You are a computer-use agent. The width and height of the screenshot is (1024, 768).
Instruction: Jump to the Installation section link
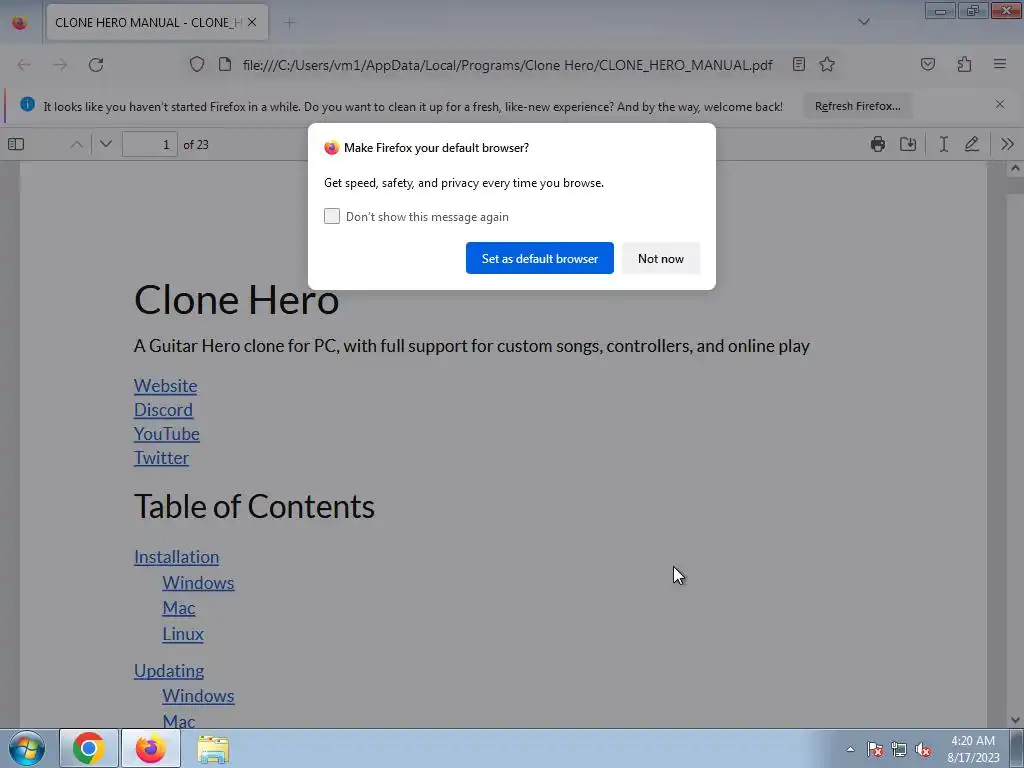(176, 557)
